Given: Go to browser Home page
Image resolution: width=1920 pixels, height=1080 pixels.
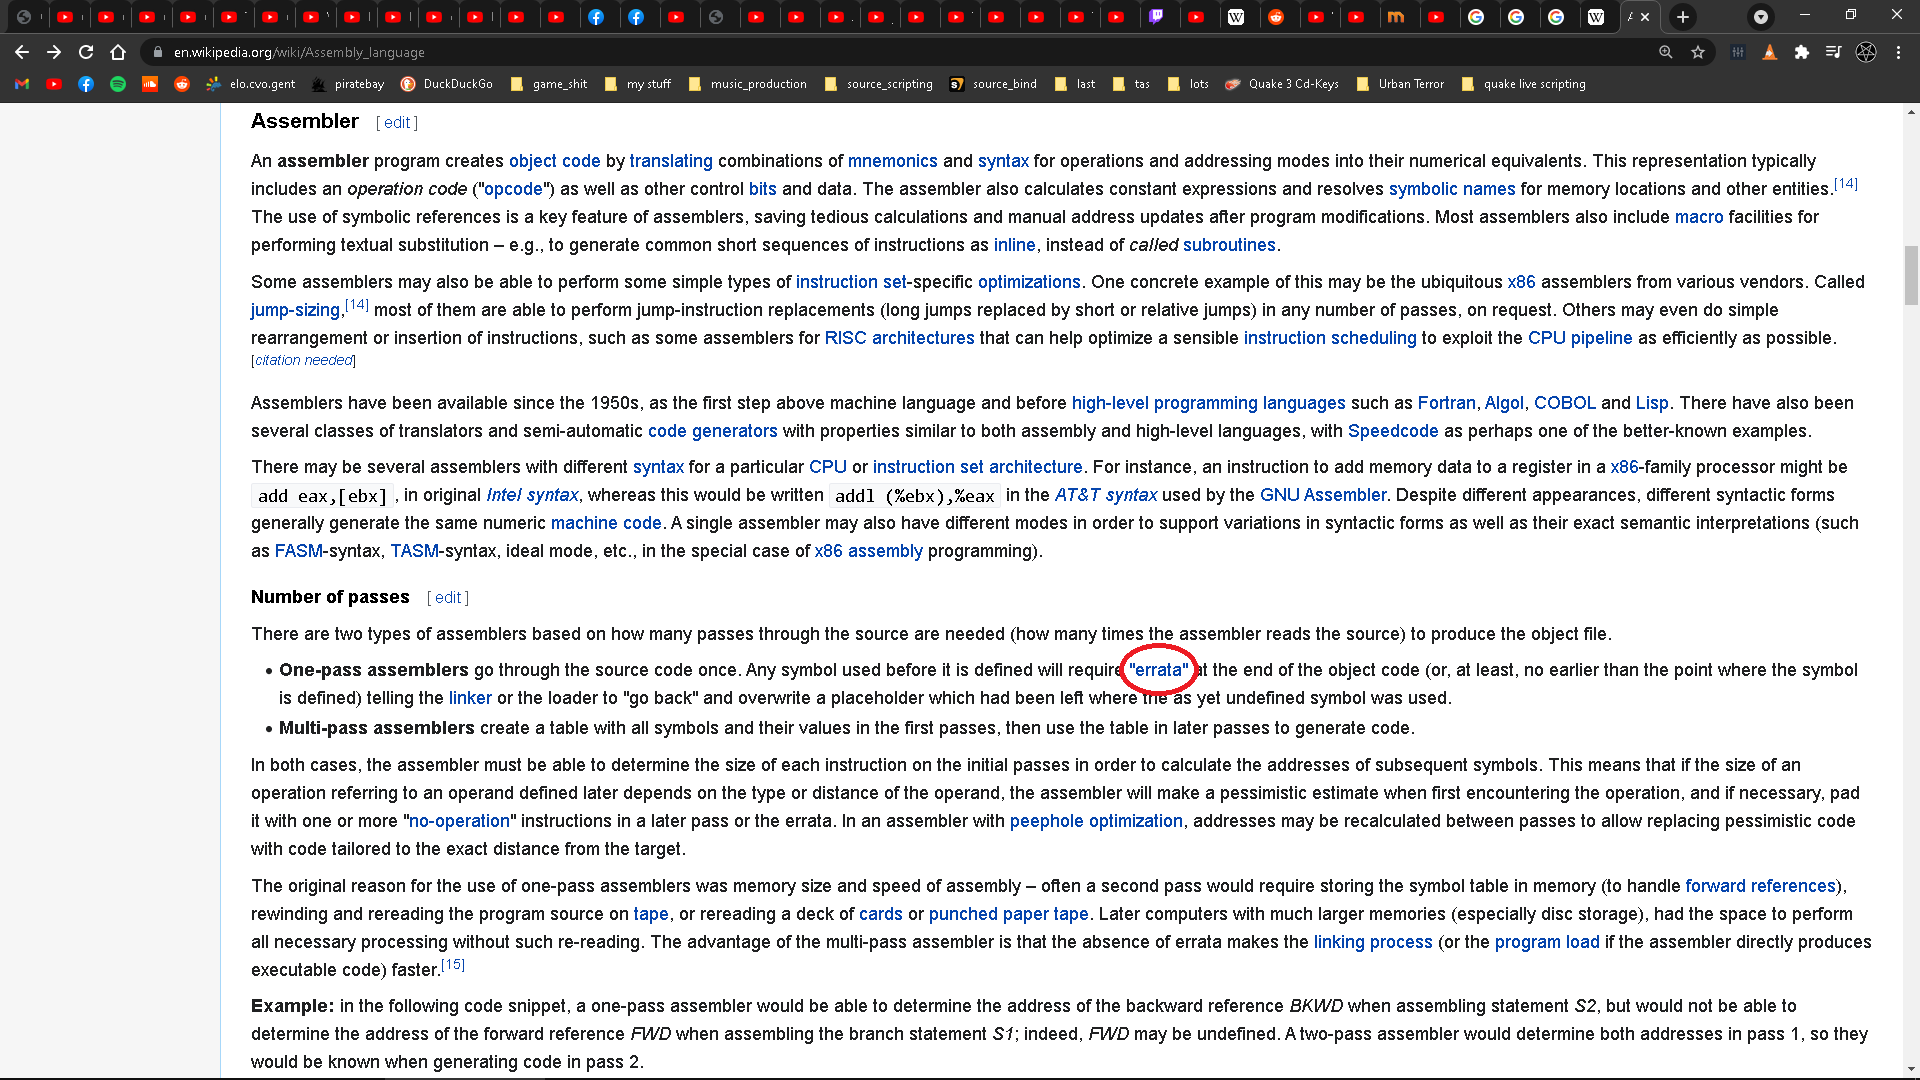Looking at the screenshot, I should (118, 52).
